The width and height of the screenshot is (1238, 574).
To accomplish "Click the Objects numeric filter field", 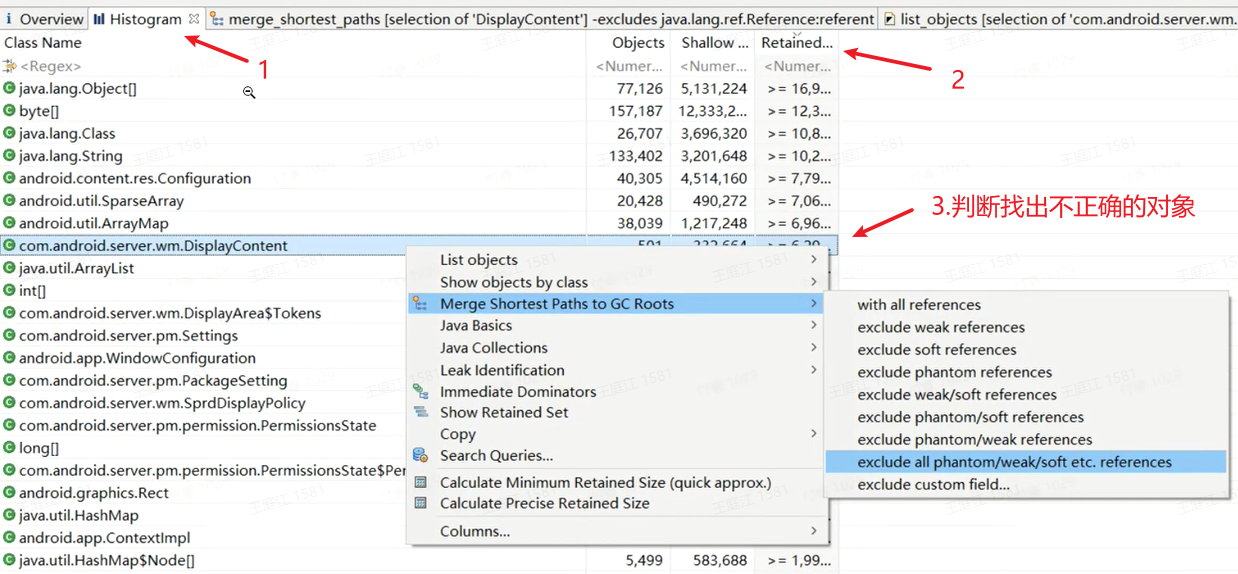I will click(628, 66).
